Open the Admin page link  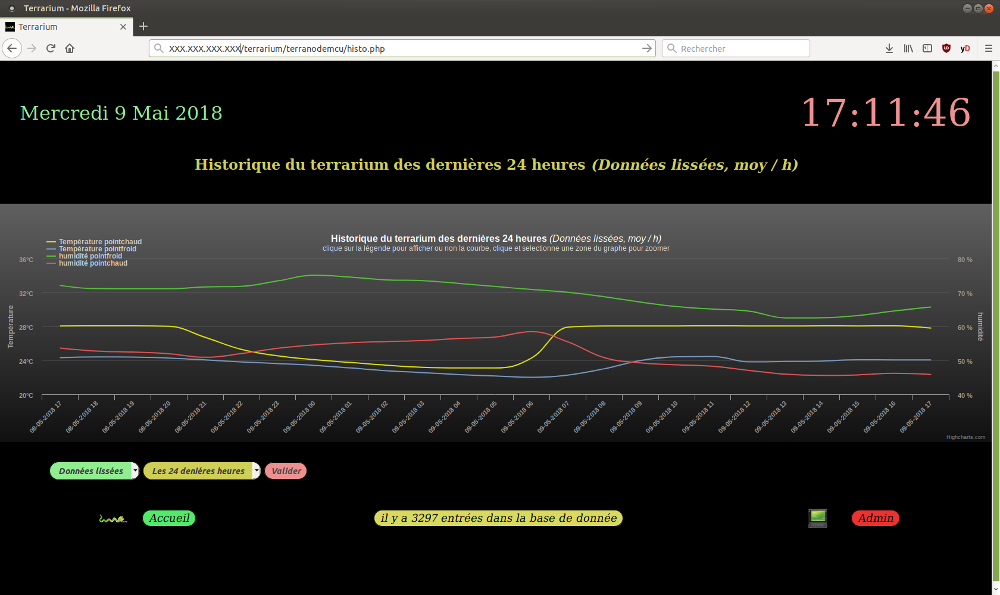click(875, 518)
